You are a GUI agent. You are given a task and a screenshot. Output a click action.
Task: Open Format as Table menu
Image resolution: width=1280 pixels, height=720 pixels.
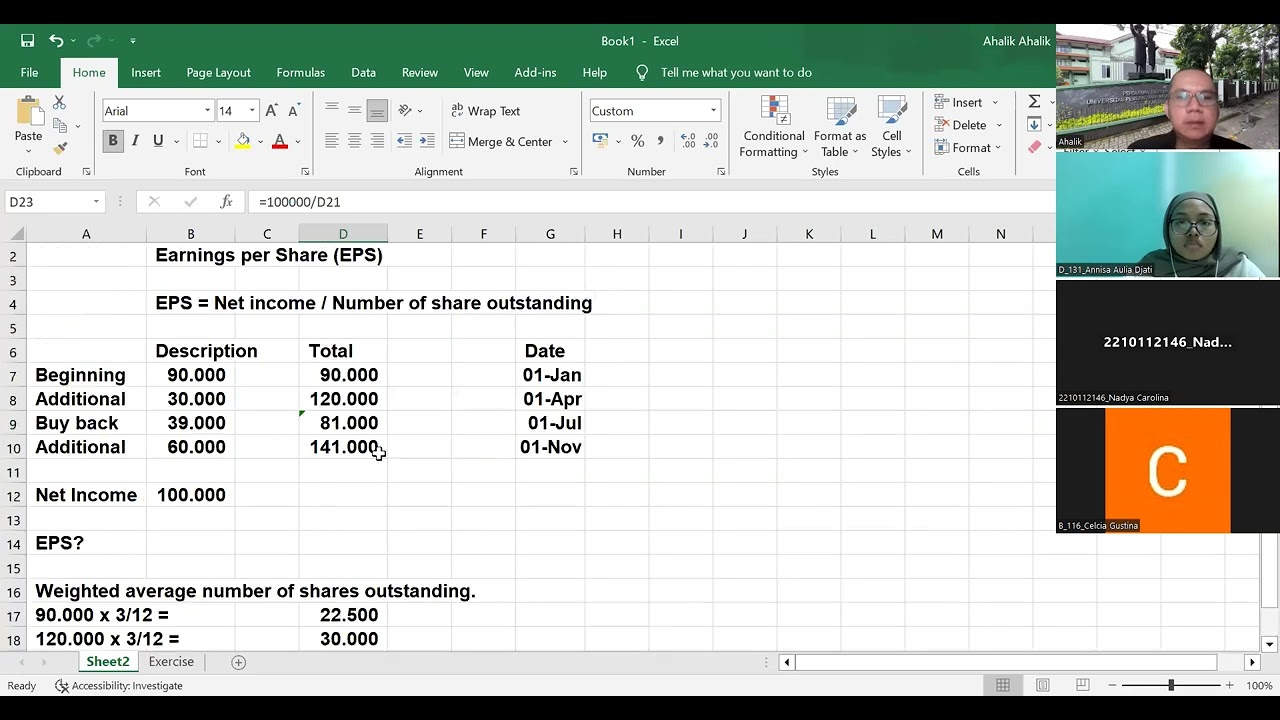tap(840, 127)
